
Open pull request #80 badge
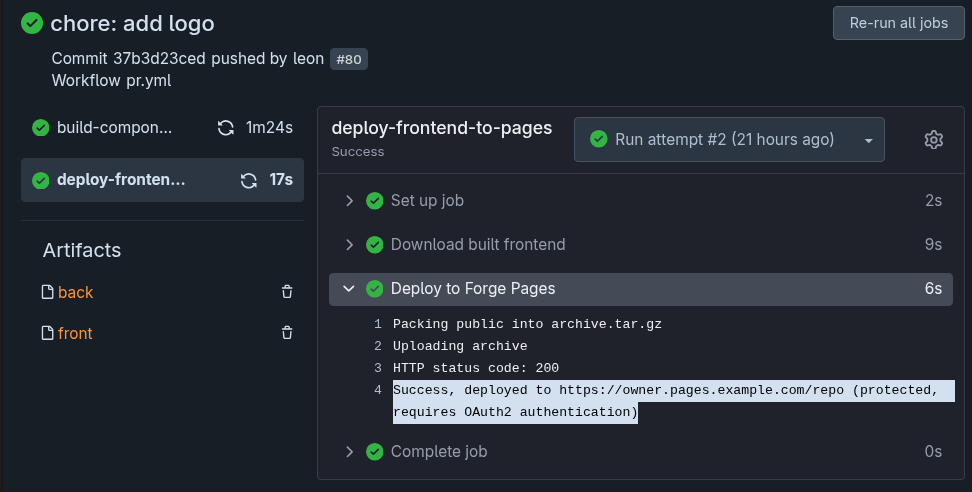point(349,59)
